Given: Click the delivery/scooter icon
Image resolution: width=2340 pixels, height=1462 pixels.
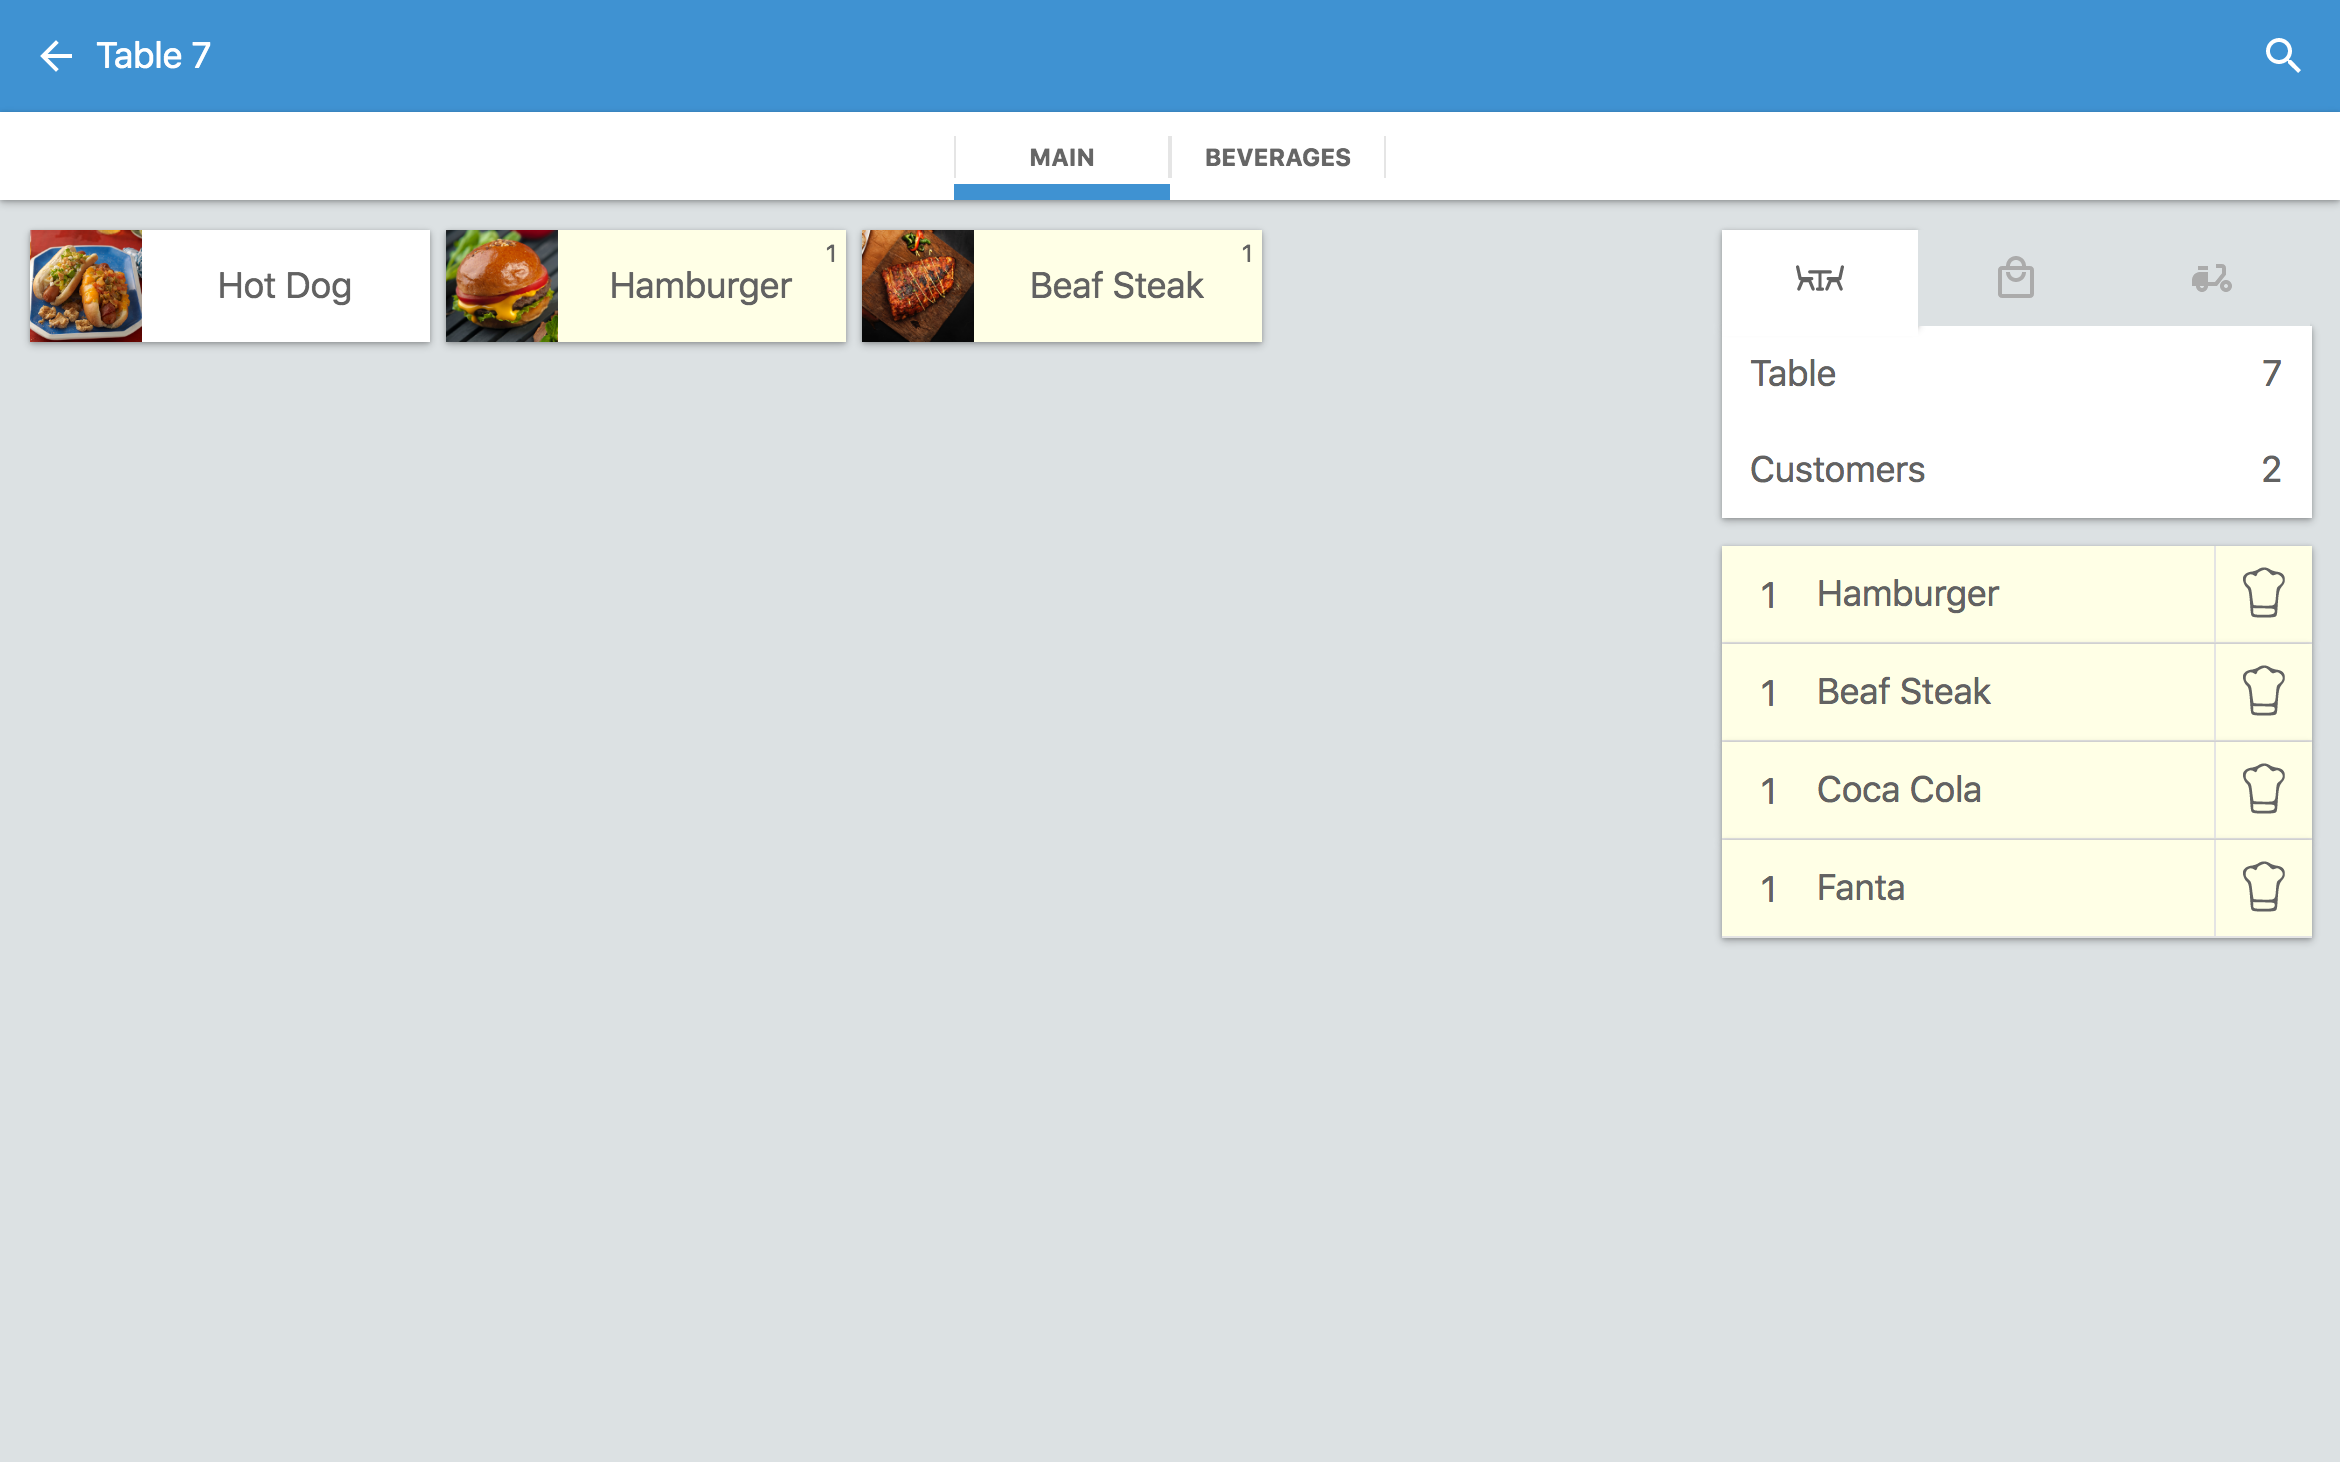Looking at the screenshot, I should pyautogui.click(x=2212, y=278).
